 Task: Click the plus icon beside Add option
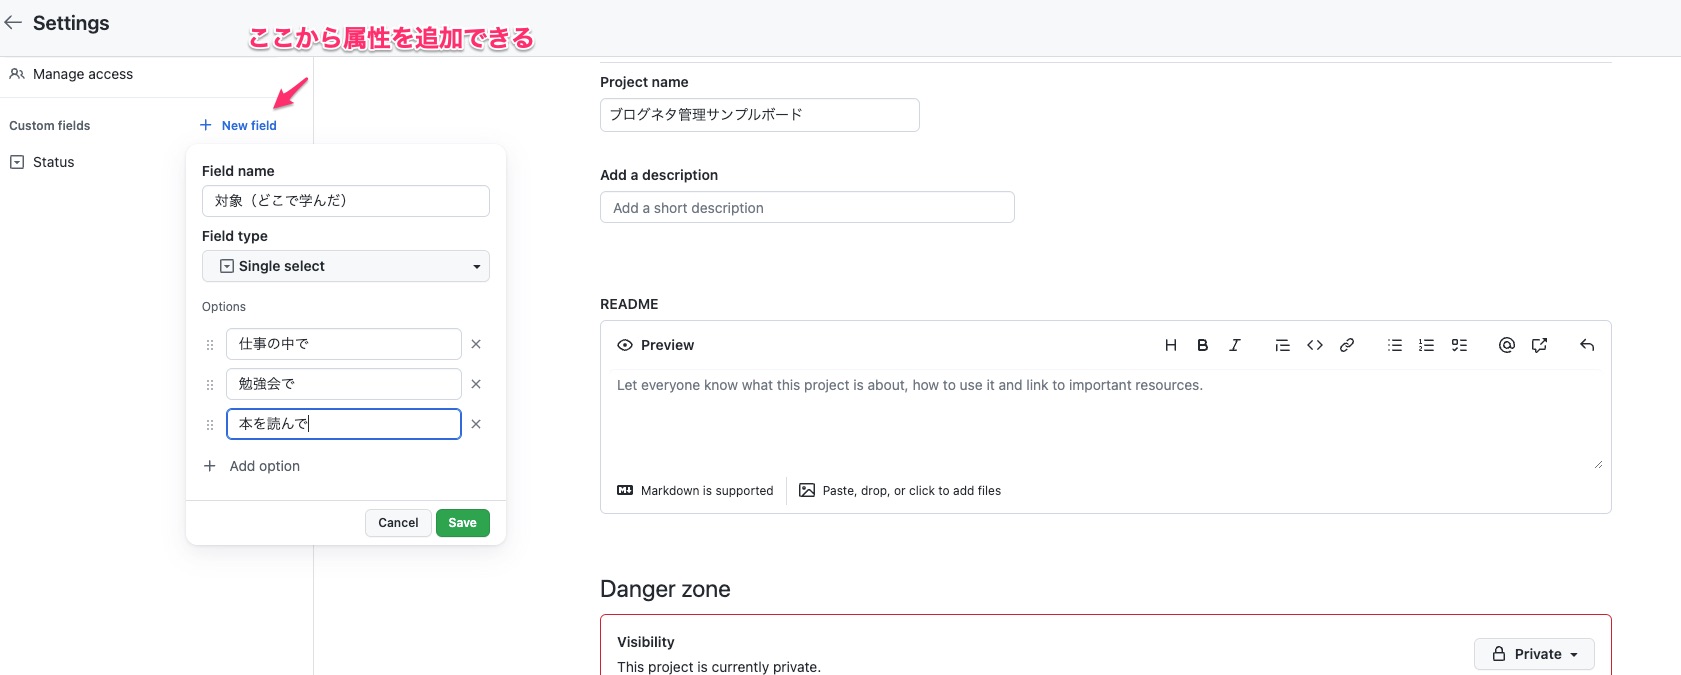pos(210,466)
